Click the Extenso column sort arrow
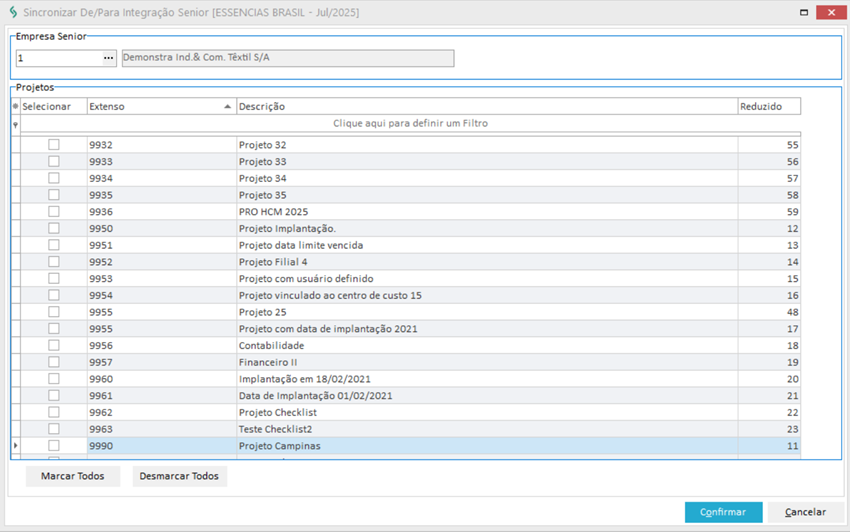The image size is (850, 532). (x=228, y=107)
